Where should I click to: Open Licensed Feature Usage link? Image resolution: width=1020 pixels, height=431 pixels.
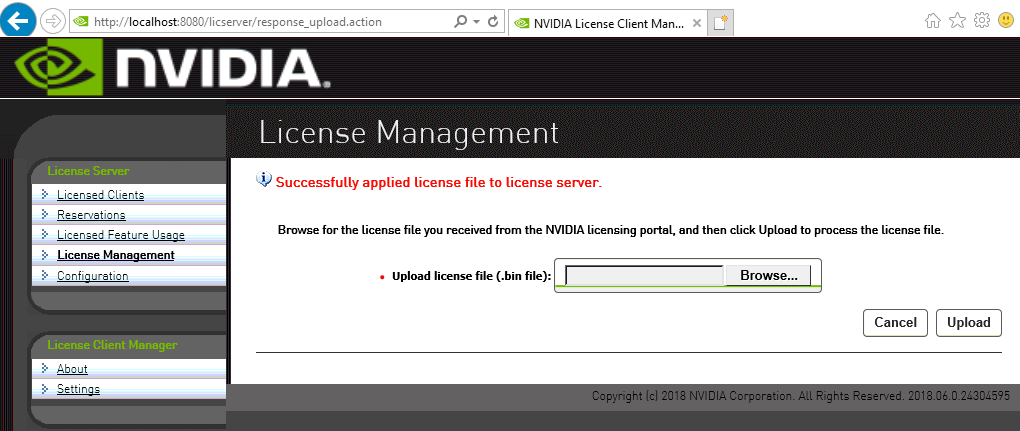tap(120, 235)
